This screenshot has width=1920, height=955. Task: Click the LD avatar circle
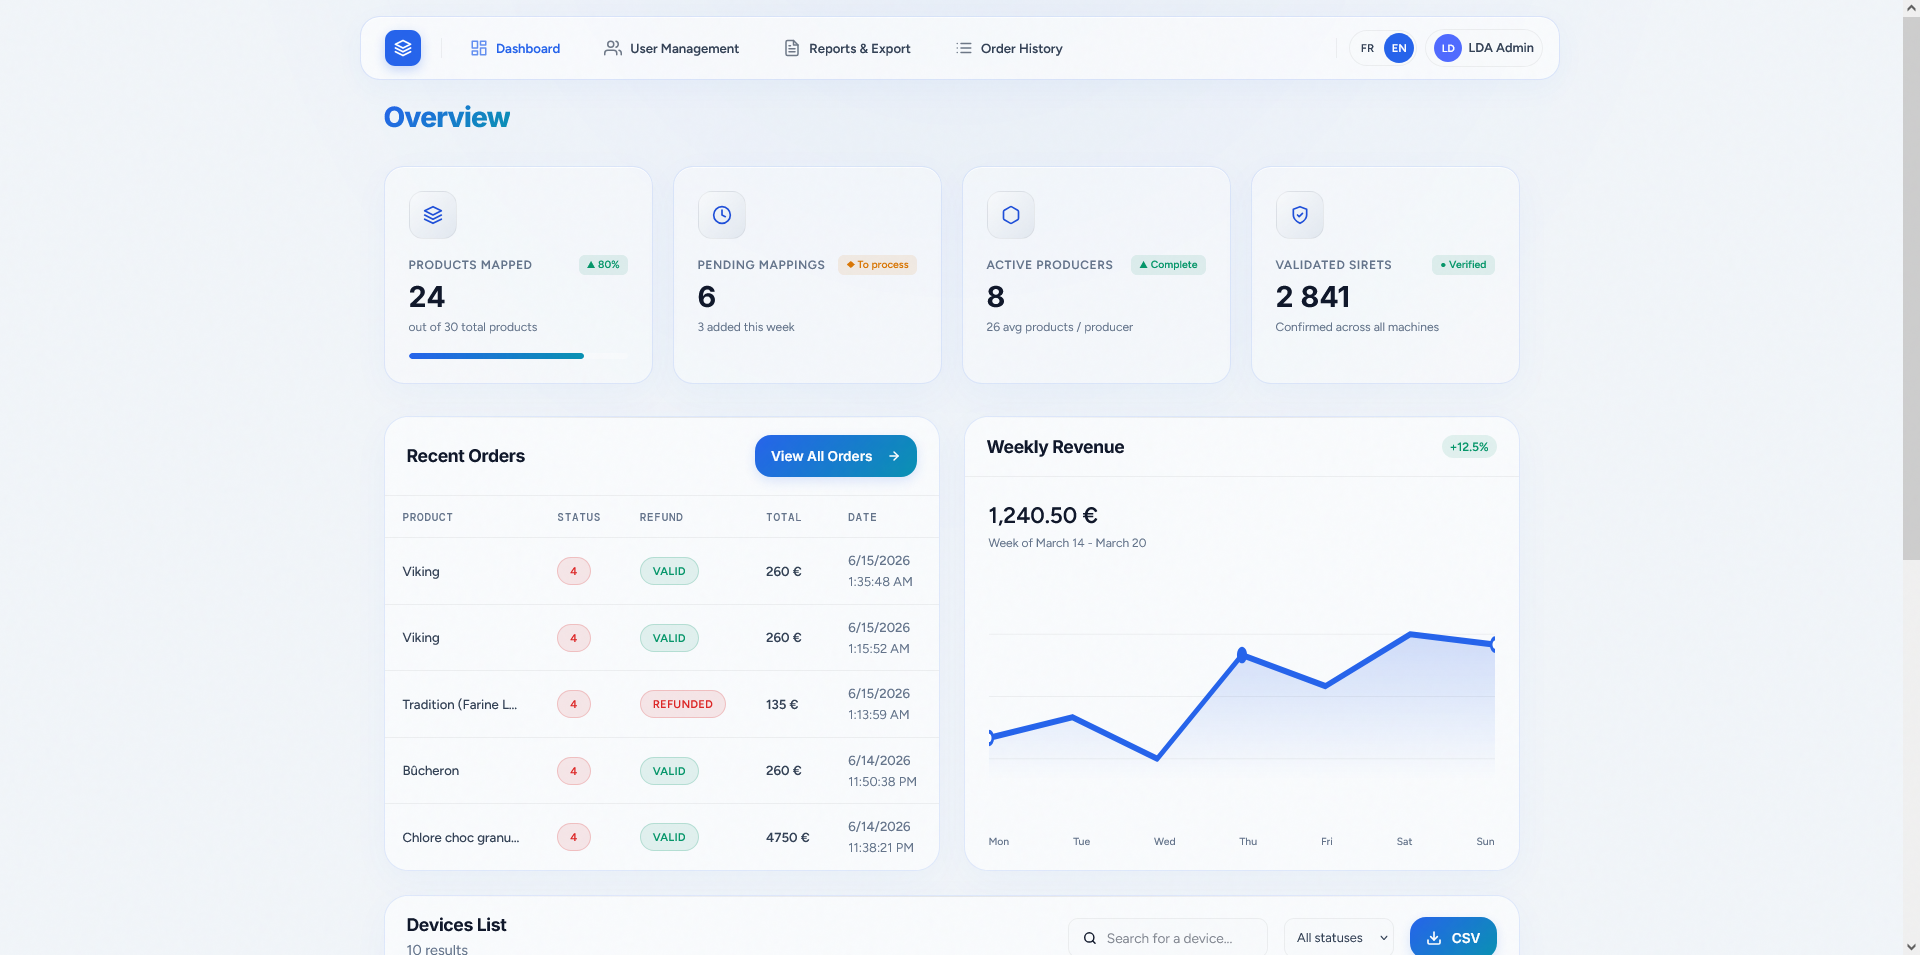pyautogui.click(x=1448, y=48)
